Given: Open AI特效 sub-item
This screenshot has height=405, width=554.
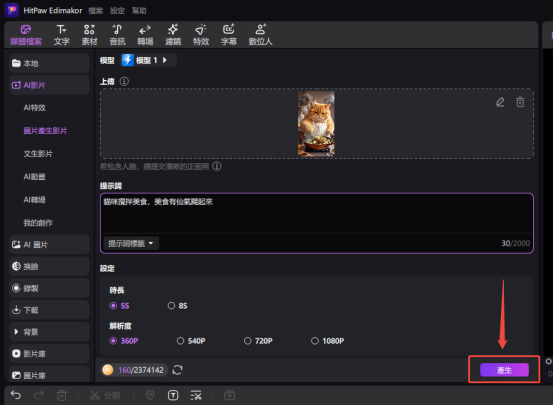Looking at the screenshot, I should [35, 108].
